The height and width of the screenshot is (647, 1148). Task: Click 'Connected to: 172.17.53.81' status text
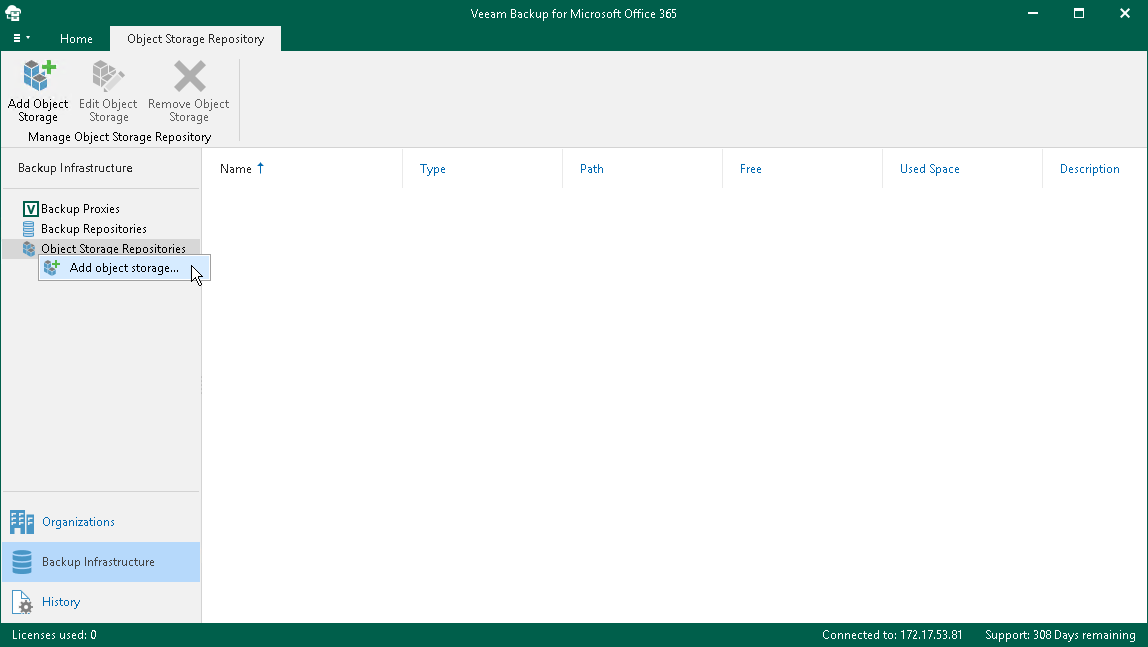892,635
